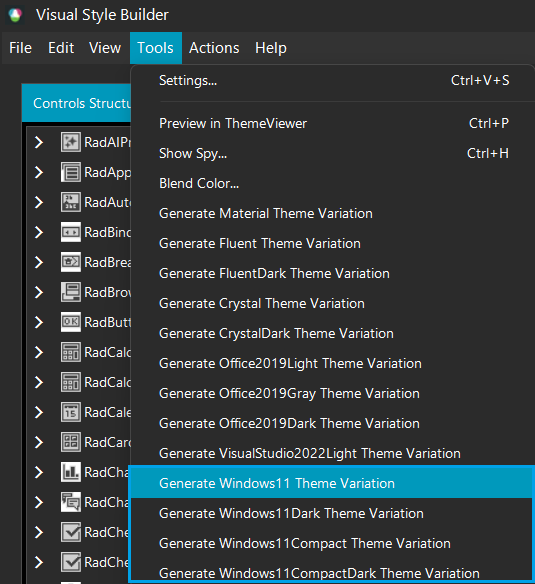
Task: Expand the RadButt tree node
Action: (x=39, y=322)
